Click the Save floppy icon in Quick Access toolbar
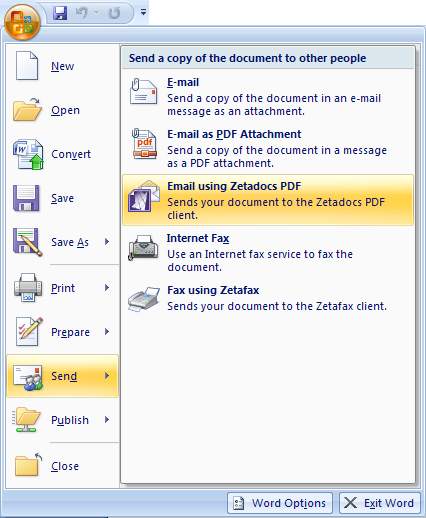This screenshot has height=518, width=426. point(60,13)
